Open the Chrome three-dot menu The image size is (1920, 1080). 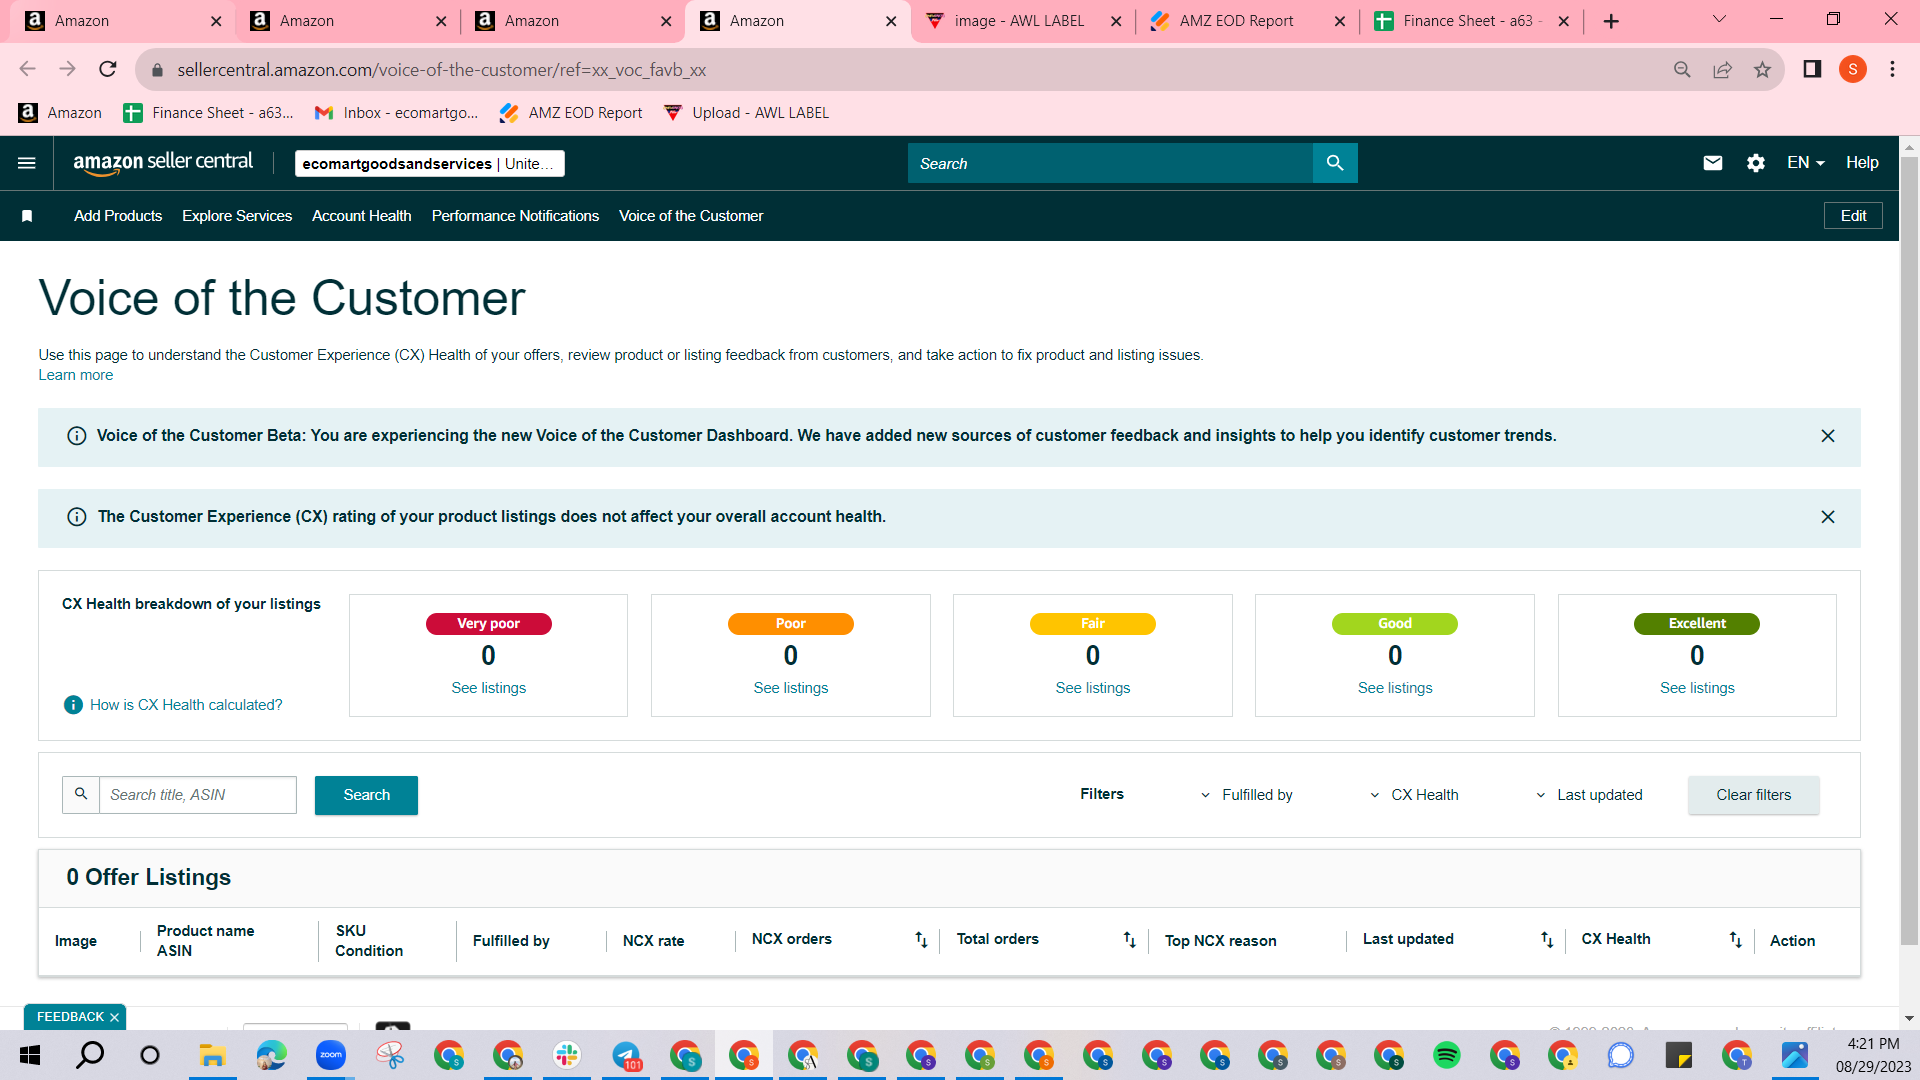tap(1892, 69)
